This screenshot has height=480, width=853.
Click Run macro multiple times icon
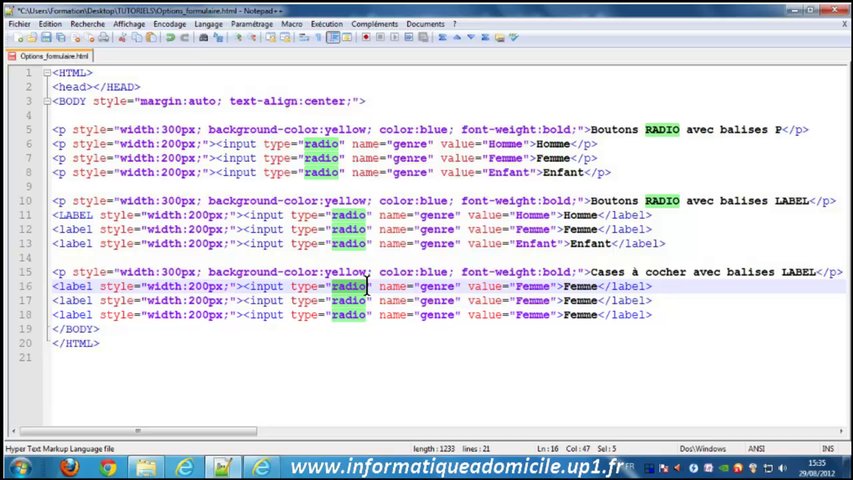(409, 38)
